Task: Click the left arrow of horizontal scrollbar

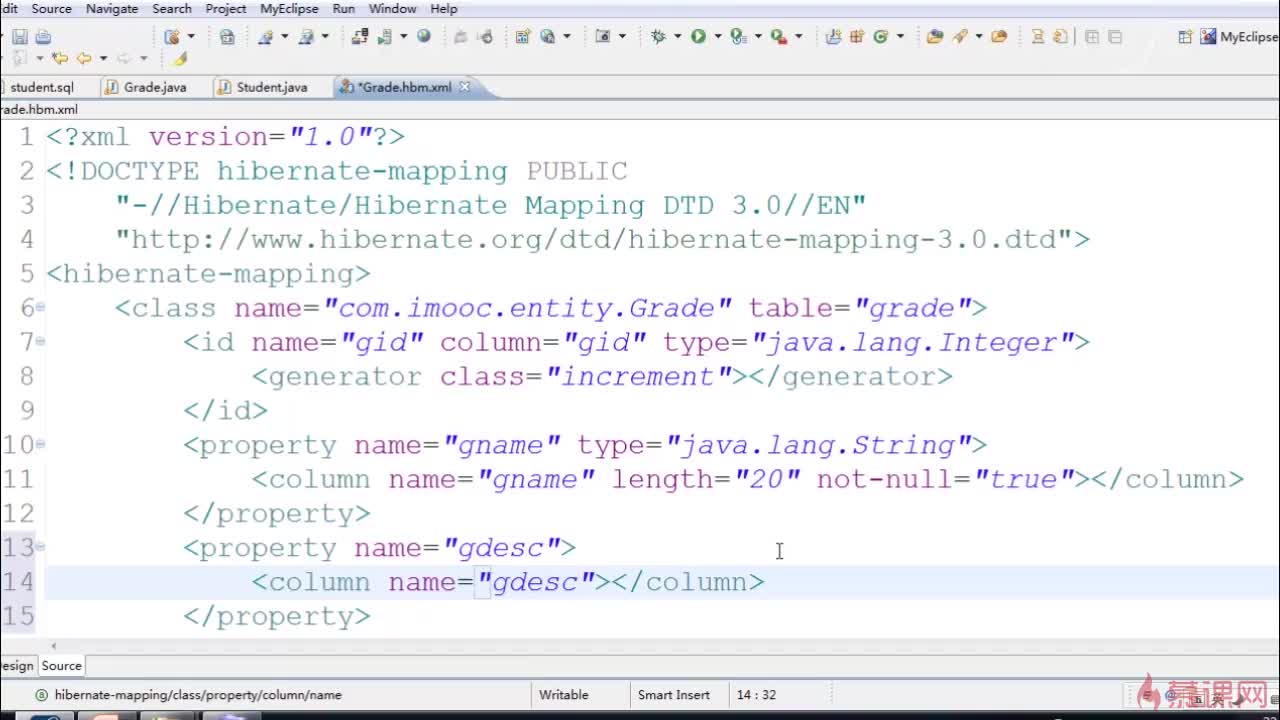Action: 53,646
